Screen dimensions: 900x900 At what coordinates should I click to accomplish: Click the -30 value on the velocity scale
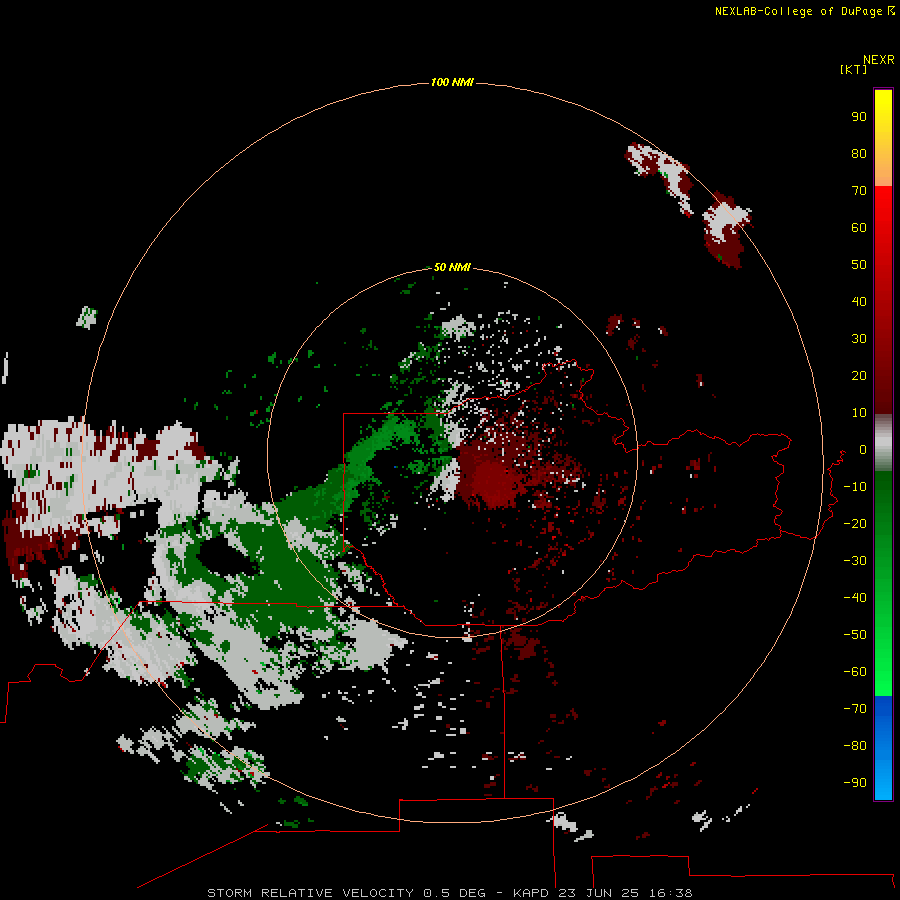click(855, 561)
